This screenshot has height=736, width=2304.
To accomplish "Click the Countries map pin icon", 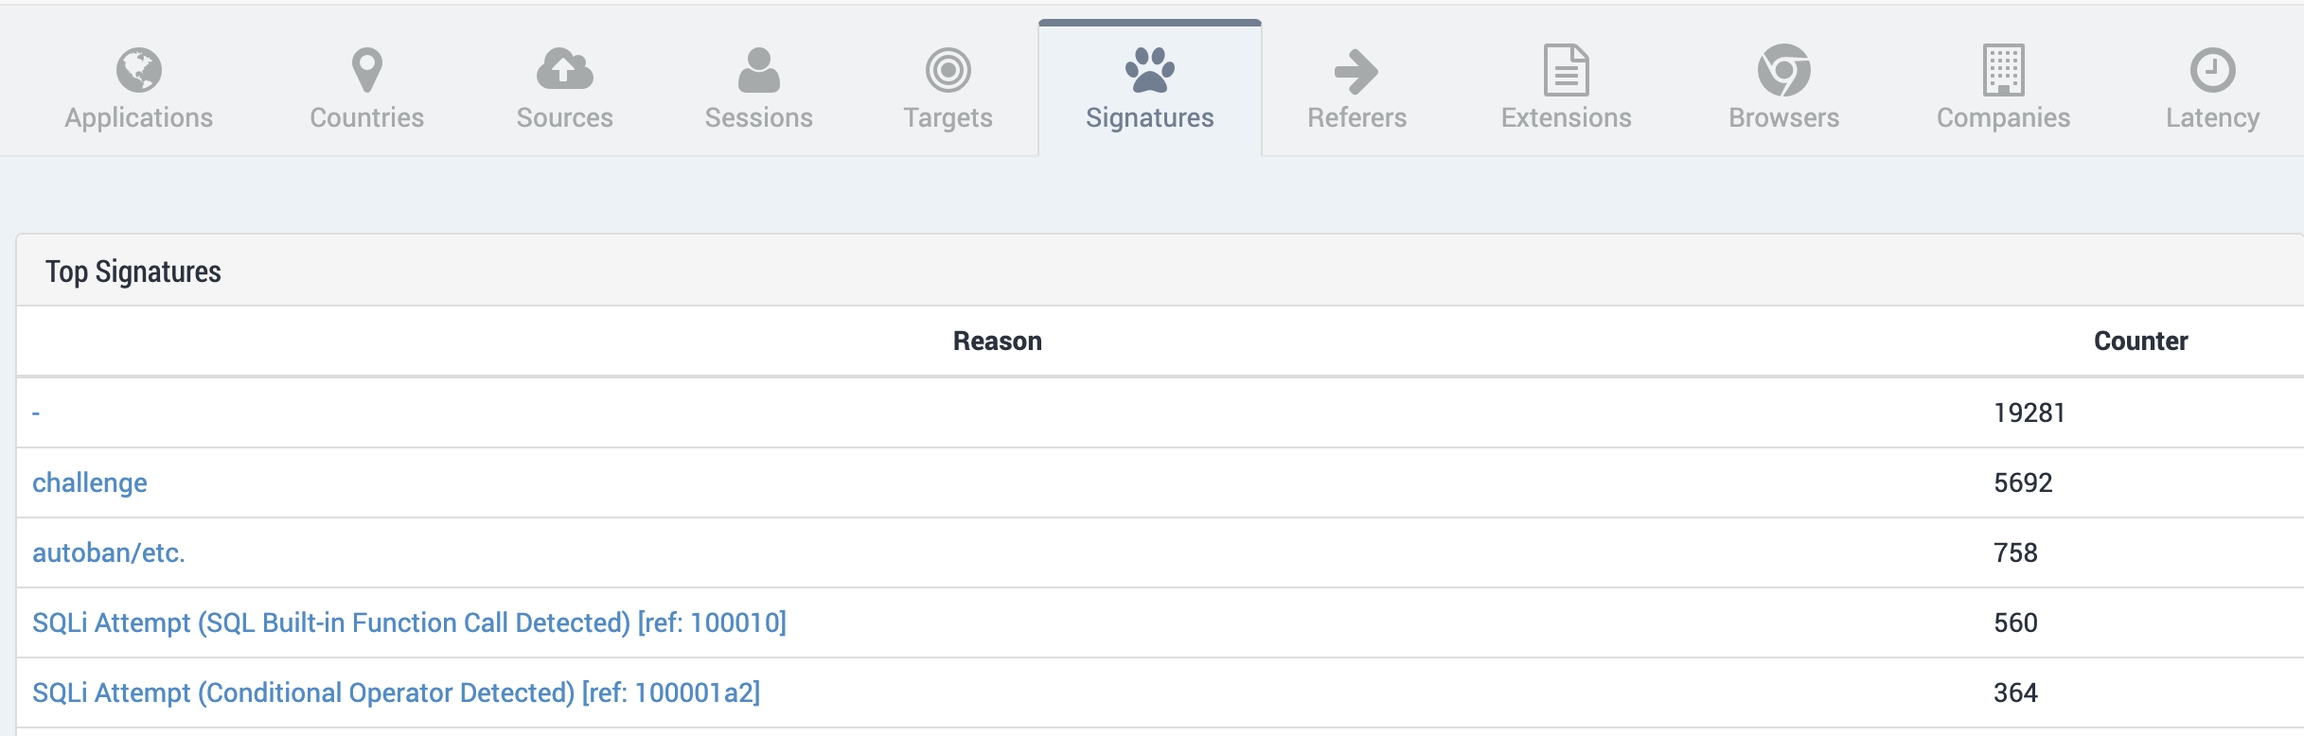I will (367, 70).
